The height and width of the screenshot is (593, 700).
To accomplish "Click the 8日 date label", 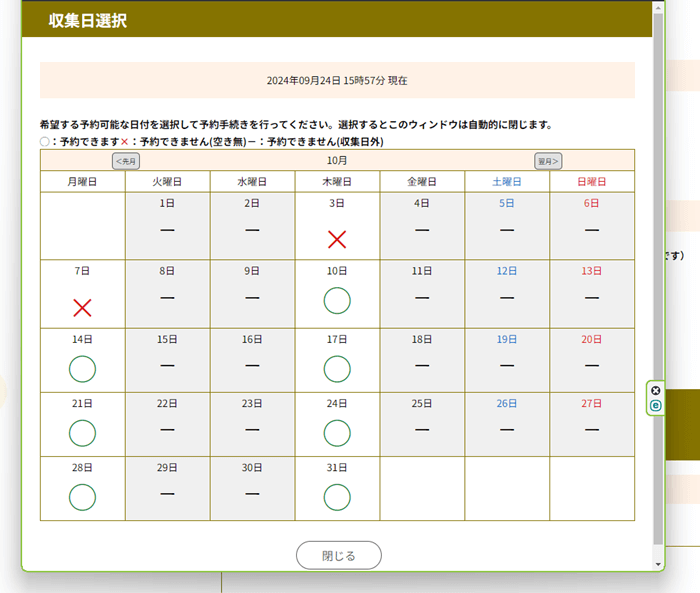I will point(167,271).
